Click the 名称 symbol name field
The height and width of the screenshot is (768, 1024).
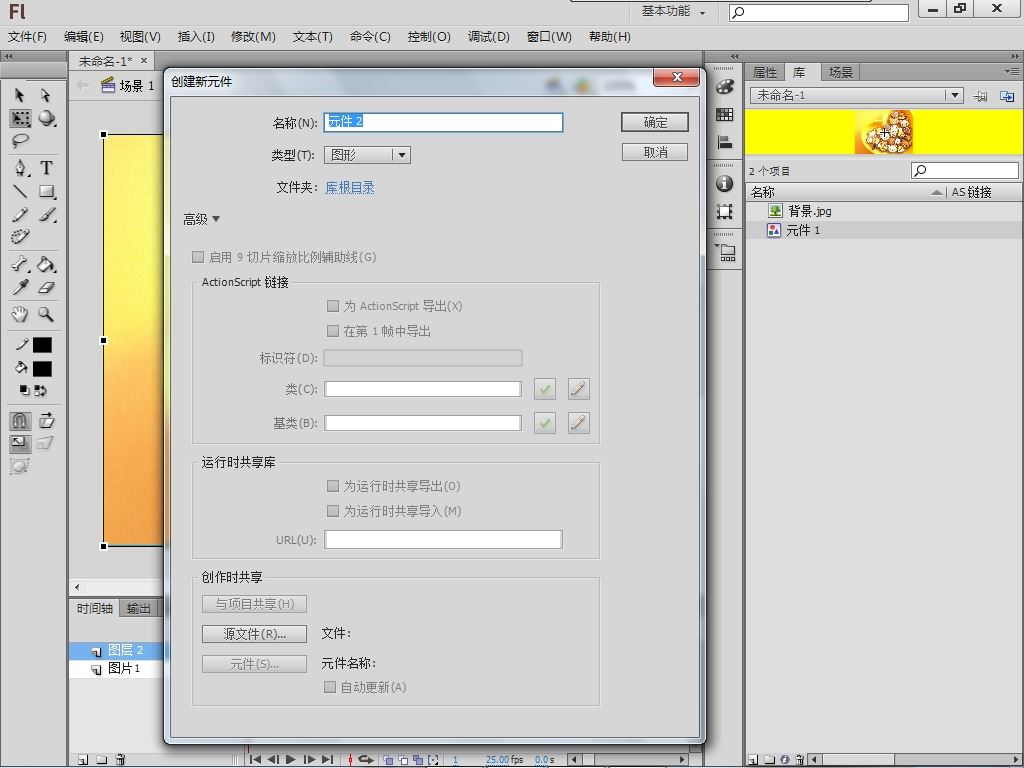tap(443, 122)
